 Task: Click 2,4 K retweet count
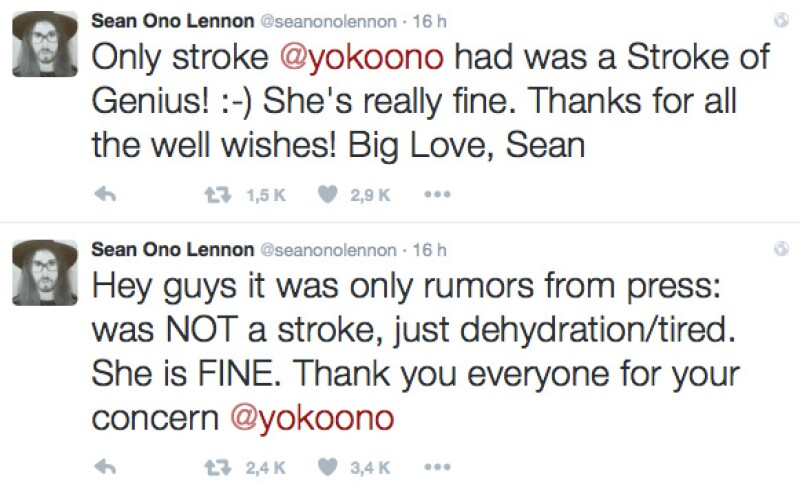pyautogui.click(x=265, y=468)
